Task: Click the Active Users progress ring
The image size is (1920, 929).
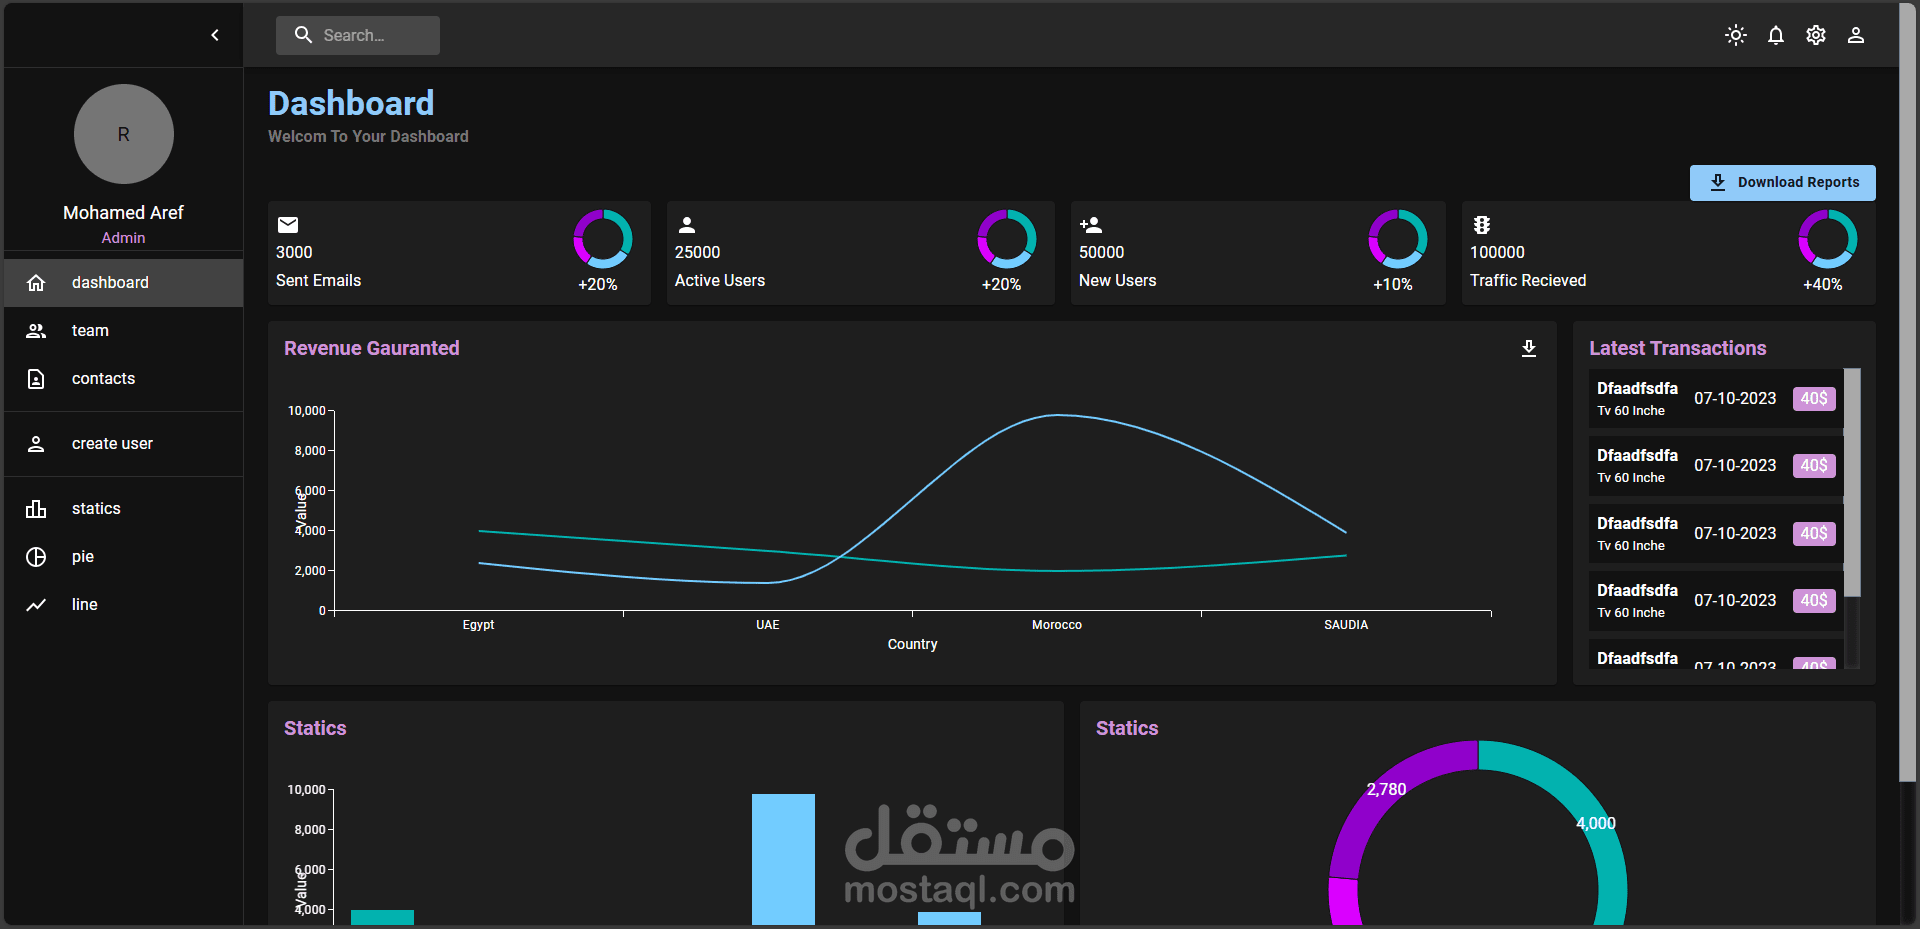Action: (x=1007, y=239)
